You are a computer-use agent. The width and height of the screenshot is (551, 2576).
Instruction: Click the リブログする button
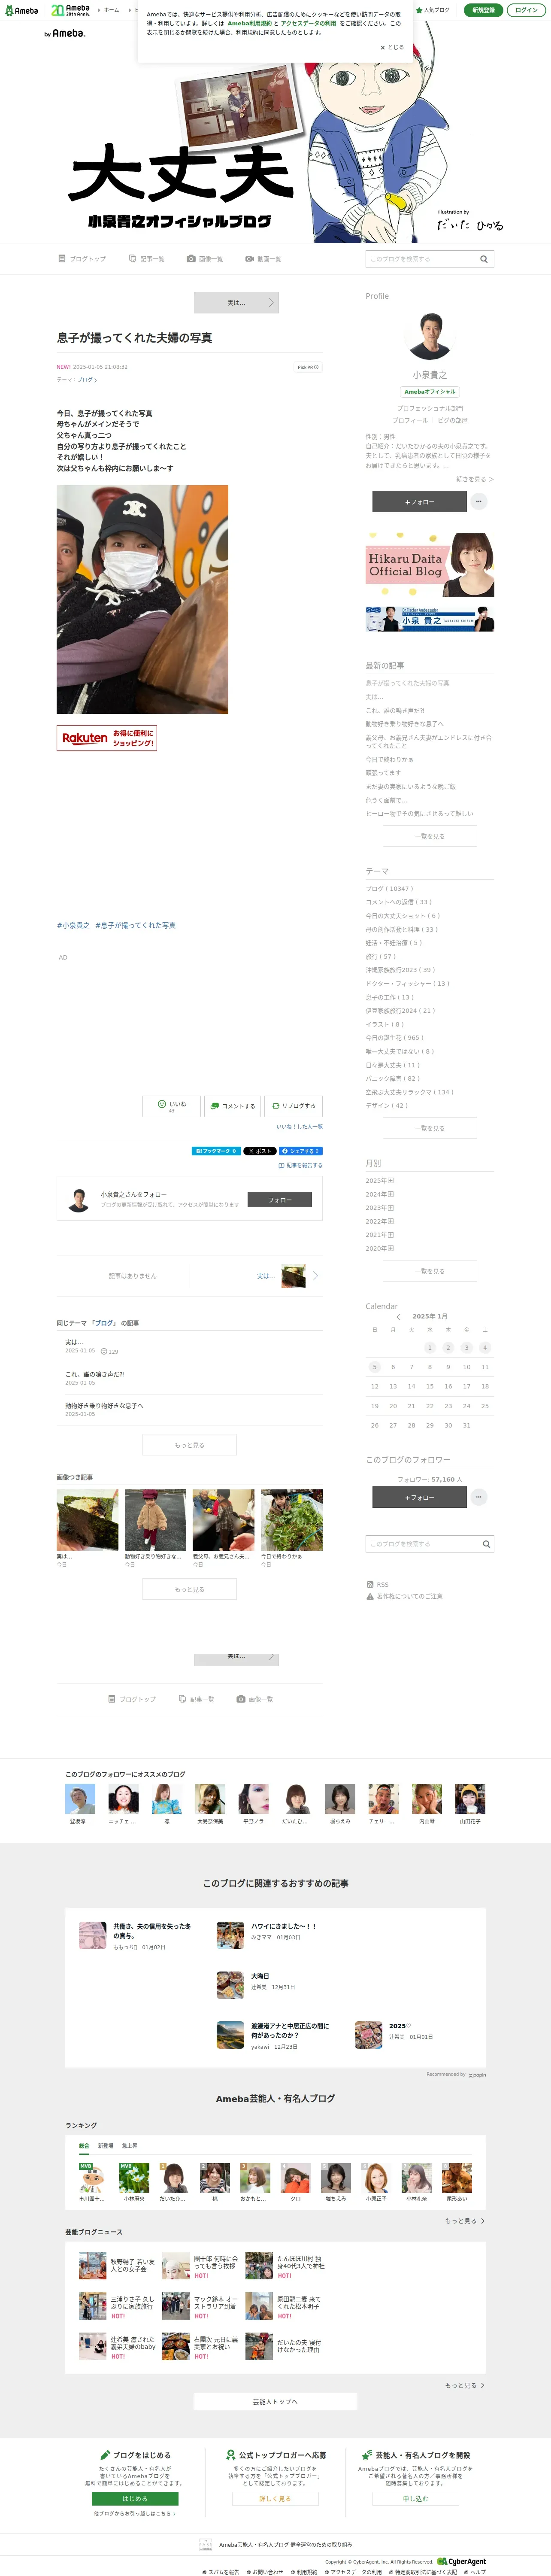click(294, 1105)
